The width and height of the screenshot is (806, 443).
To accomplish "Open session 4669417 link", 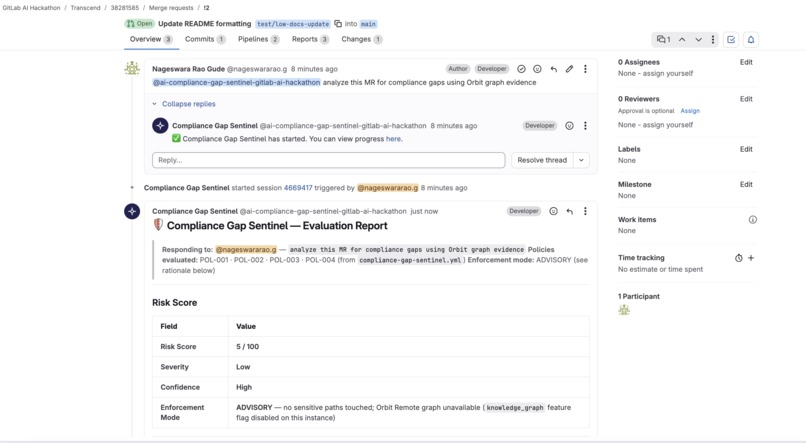I will pyautogui.click(x=298, y=188).
